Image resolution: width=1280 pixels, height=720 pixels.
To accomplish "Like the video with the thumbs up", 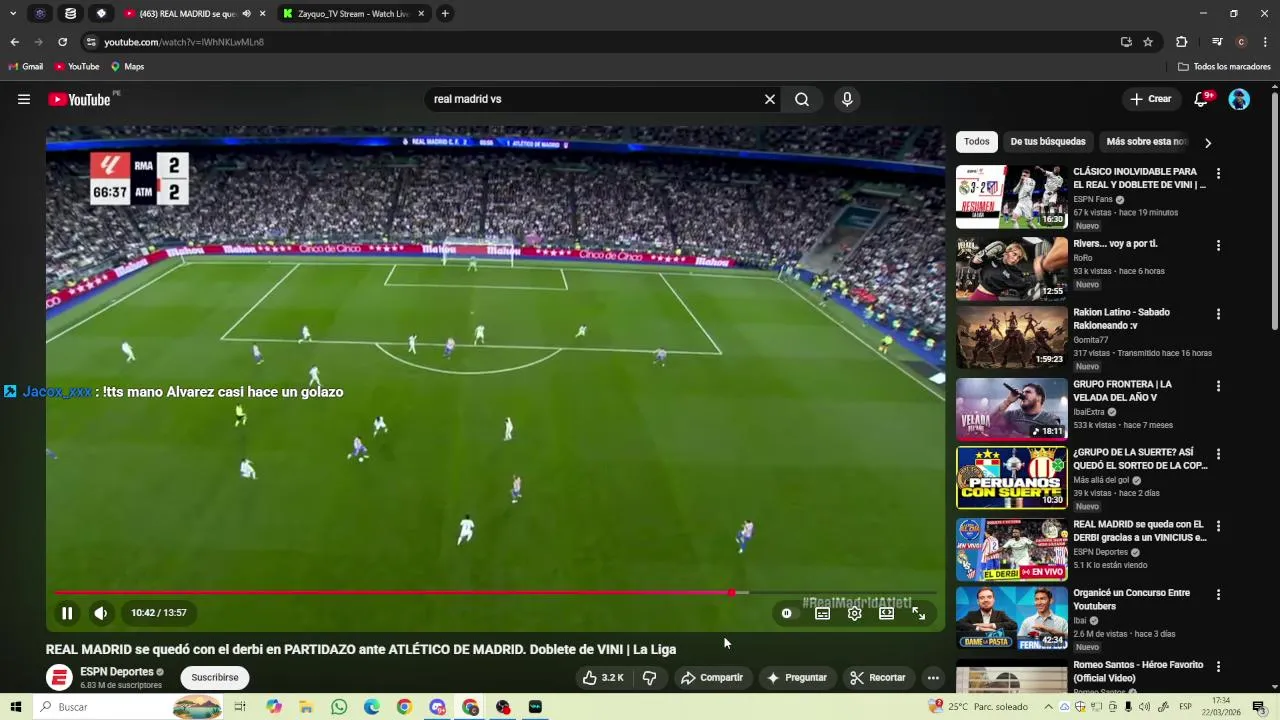I will tap(604, 678).
